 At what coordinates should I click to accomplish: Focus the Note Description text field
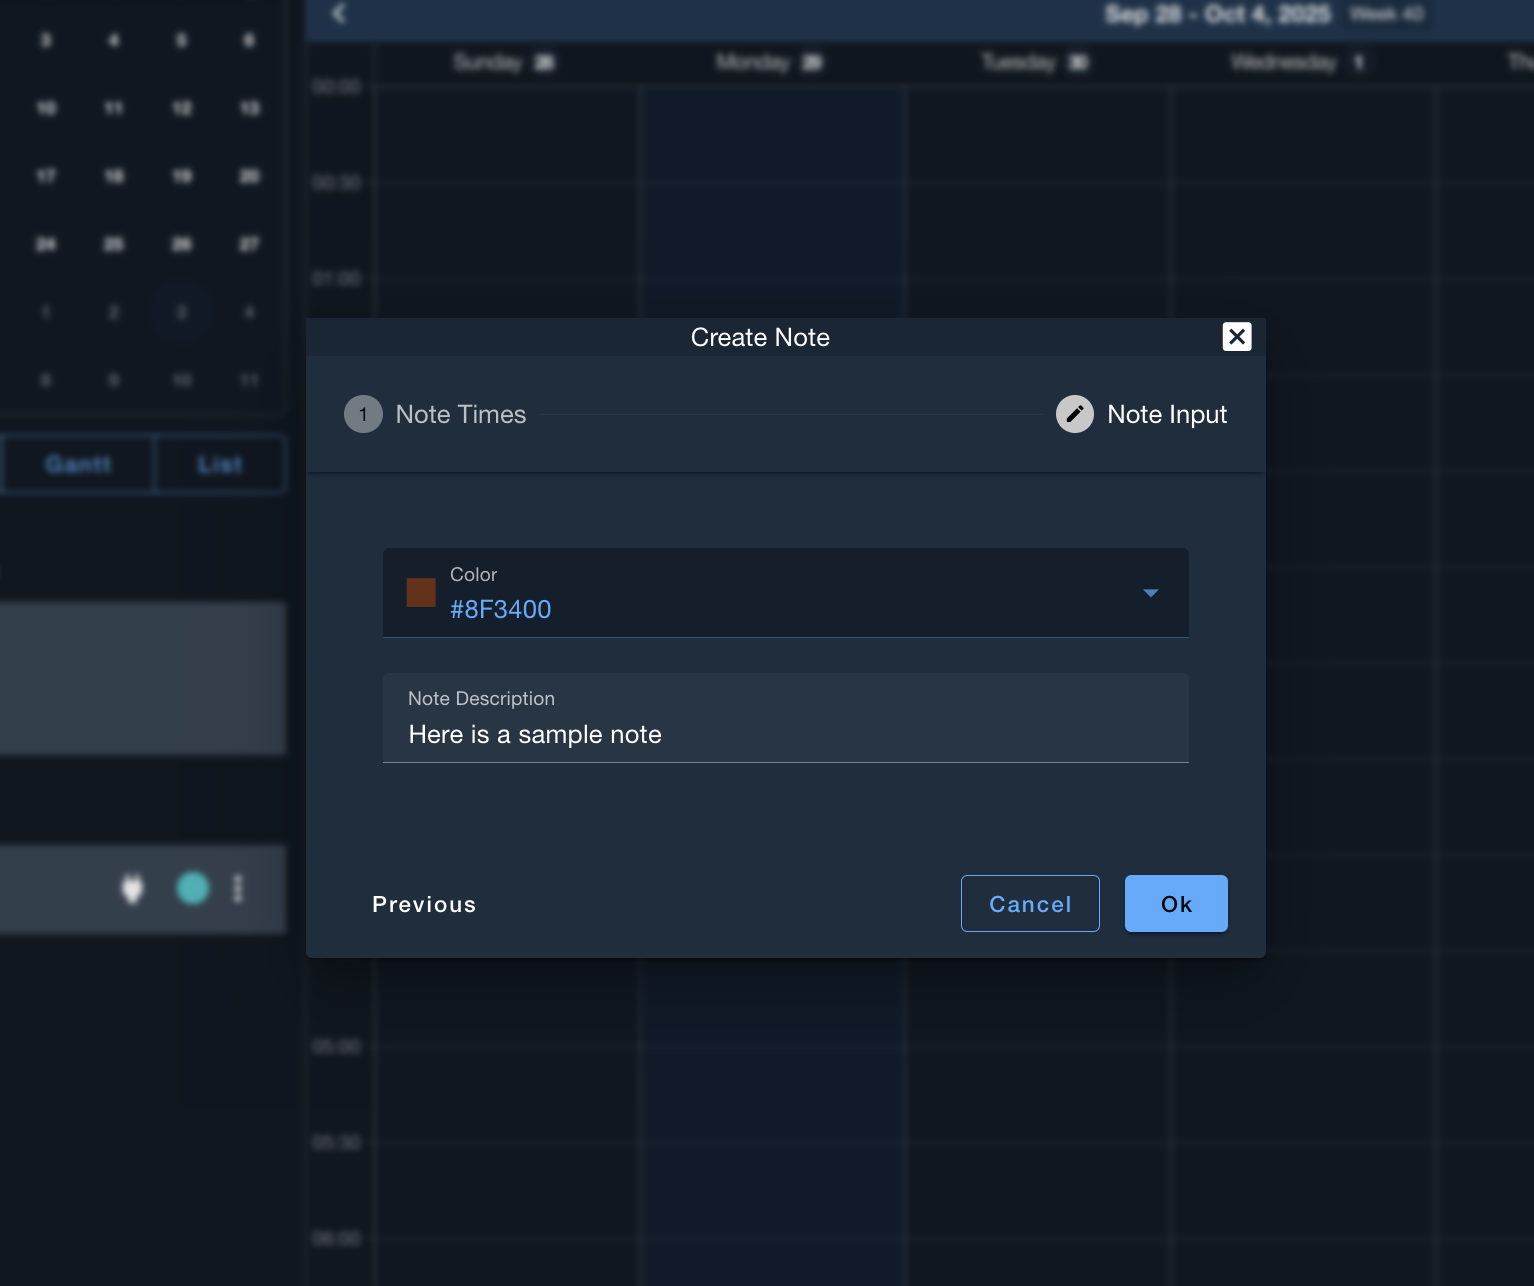click(785, 734)
